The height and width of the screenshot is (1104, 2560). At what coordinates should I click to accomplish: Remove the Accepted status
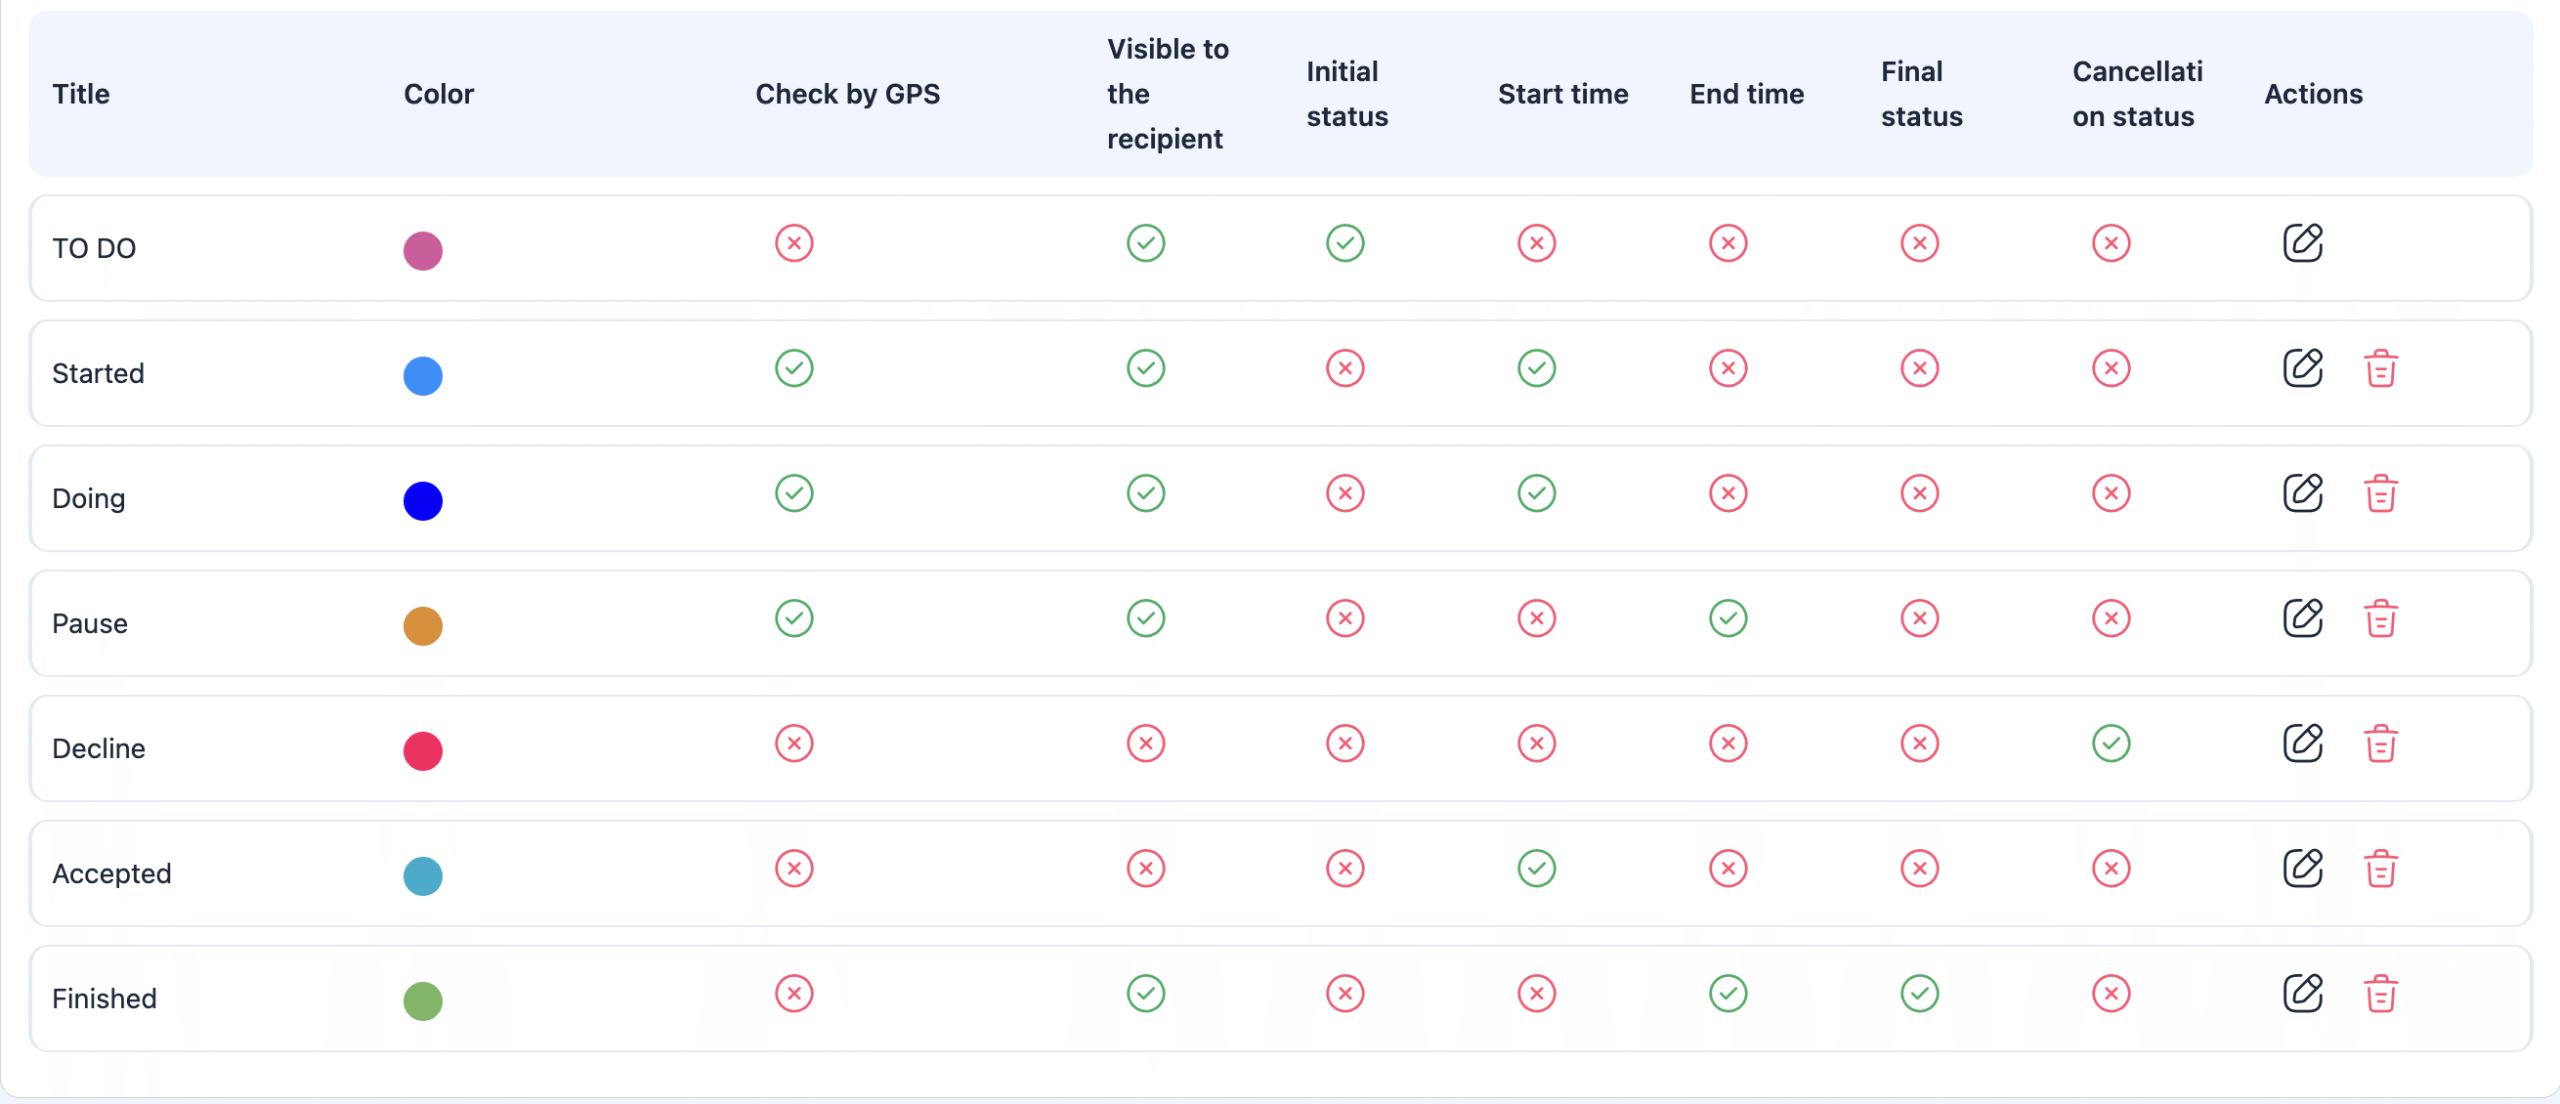pyautogui.click(x=2380, y=868)
